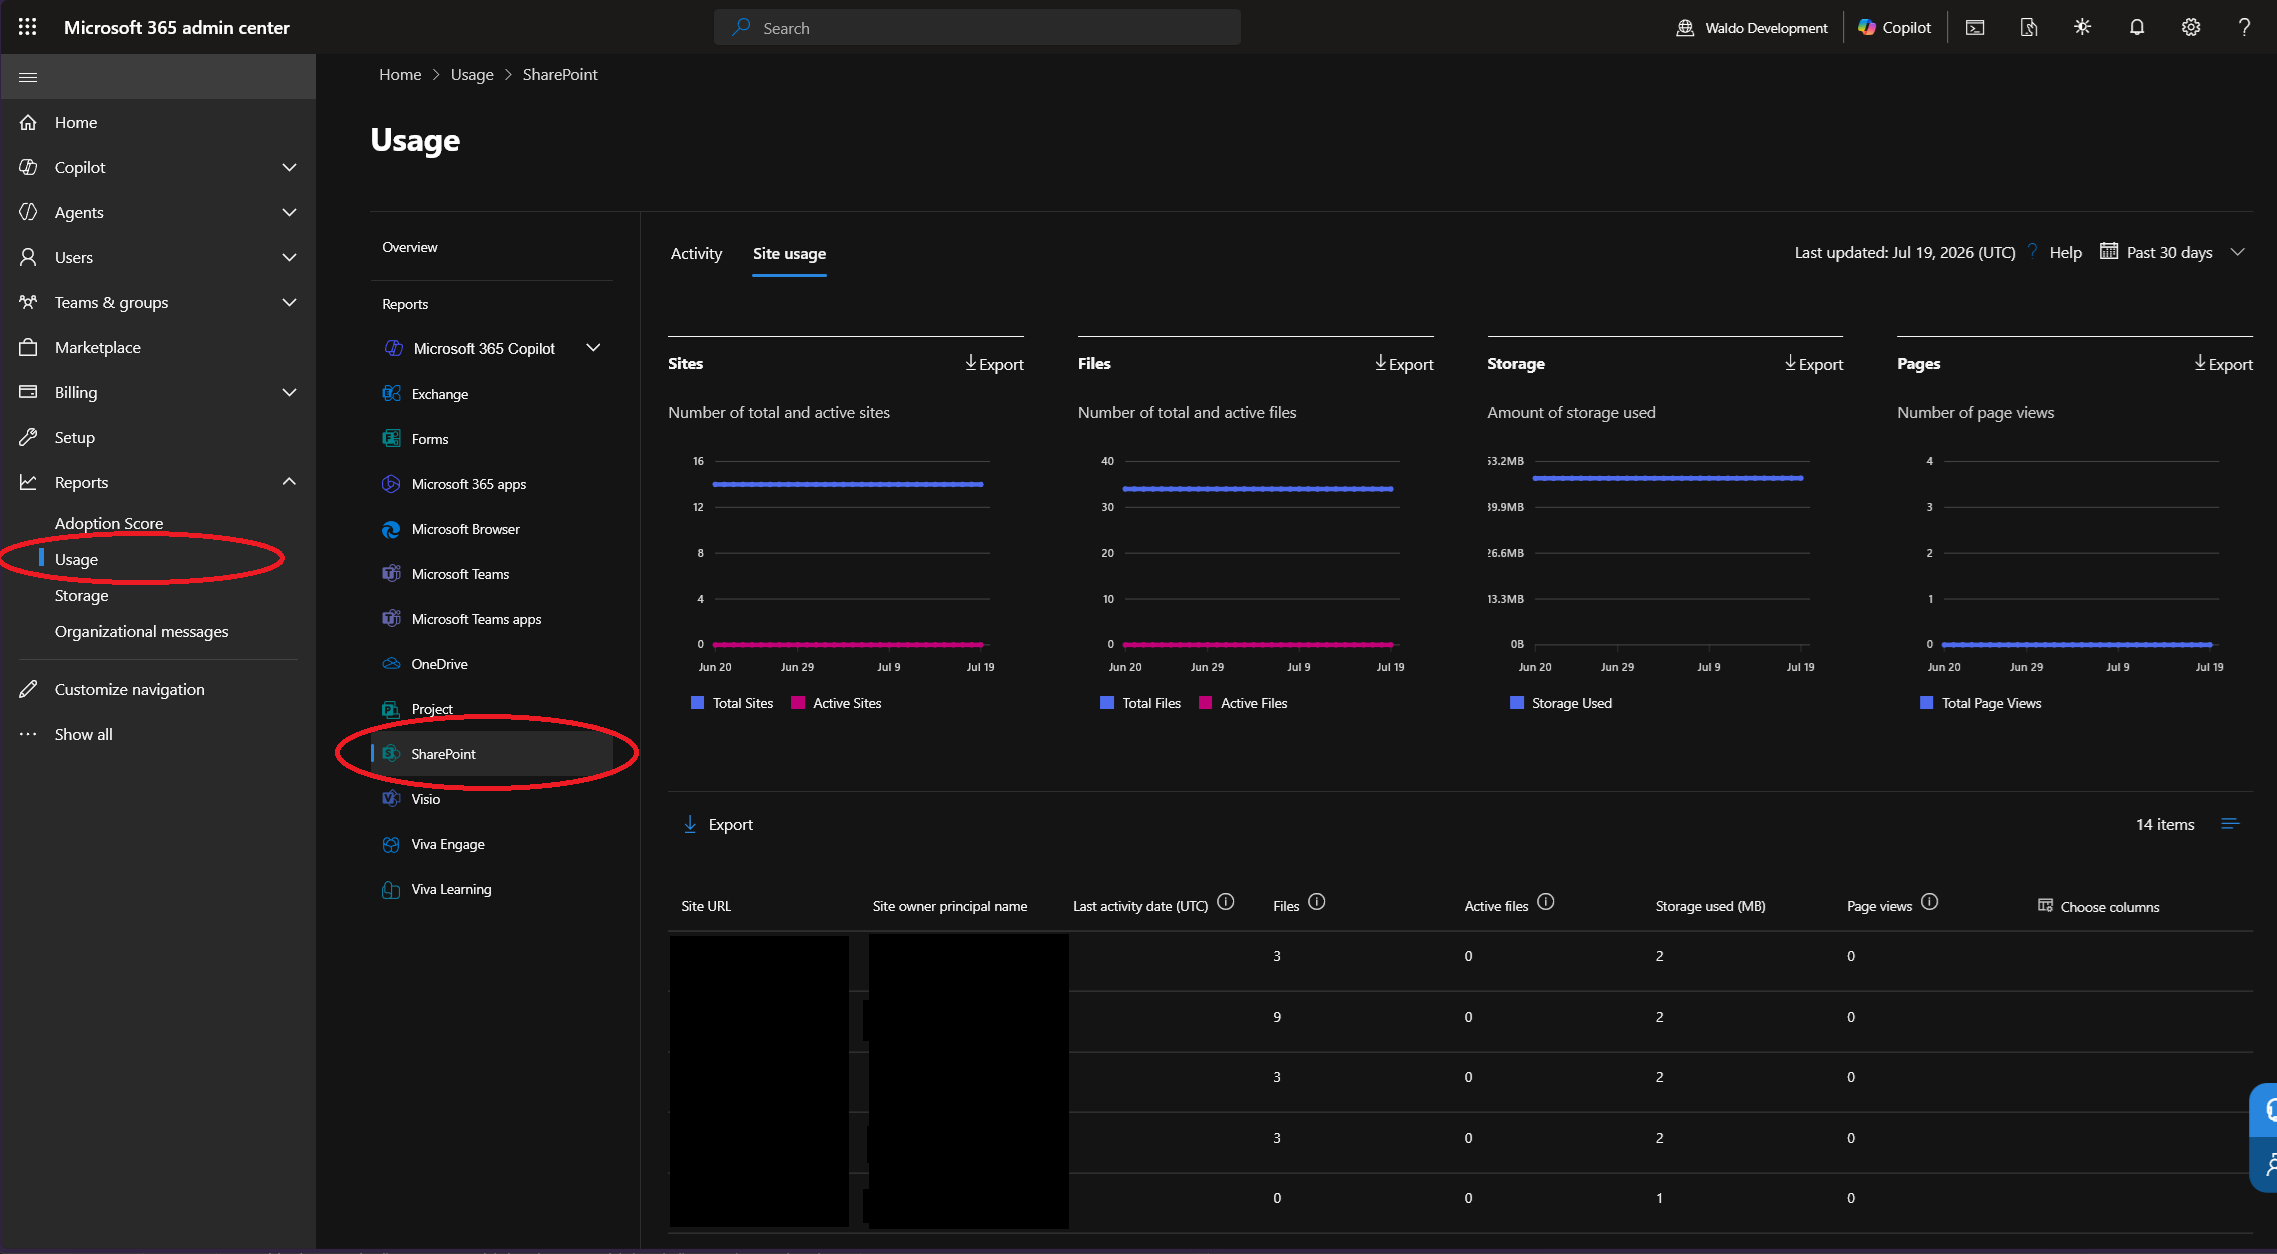The height and width of the screenshot is (1254, 2277).
Task: Collapse the navigation hamburger menu
Action: coord(28,77)
